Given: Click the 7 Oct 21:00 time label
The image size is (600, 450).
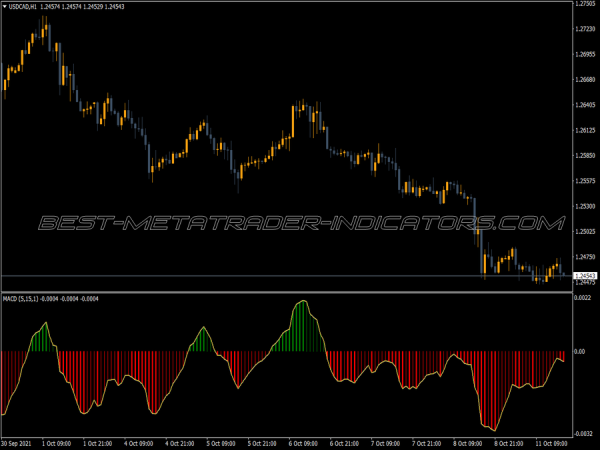Looking at the screenshot, I should (427, 443).
